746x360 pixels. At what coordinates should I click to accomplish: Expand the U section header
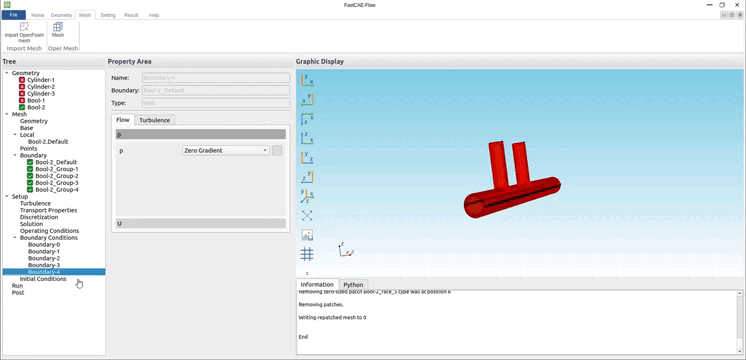(201, 224)
